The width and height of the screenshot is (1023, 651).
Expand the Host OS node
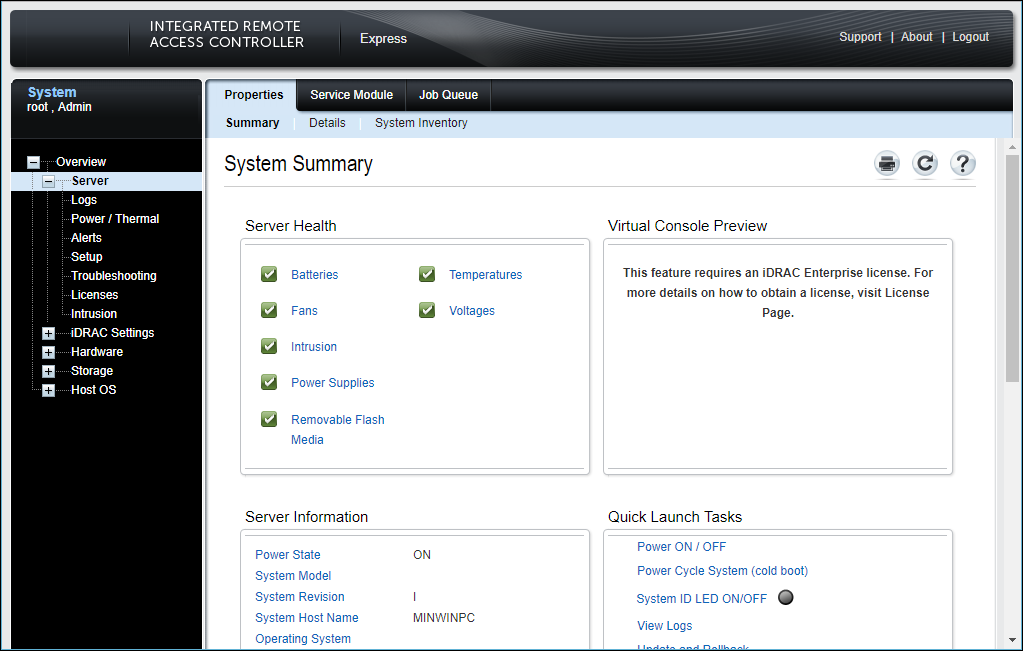pyautogui.click(x=48, y=390)
